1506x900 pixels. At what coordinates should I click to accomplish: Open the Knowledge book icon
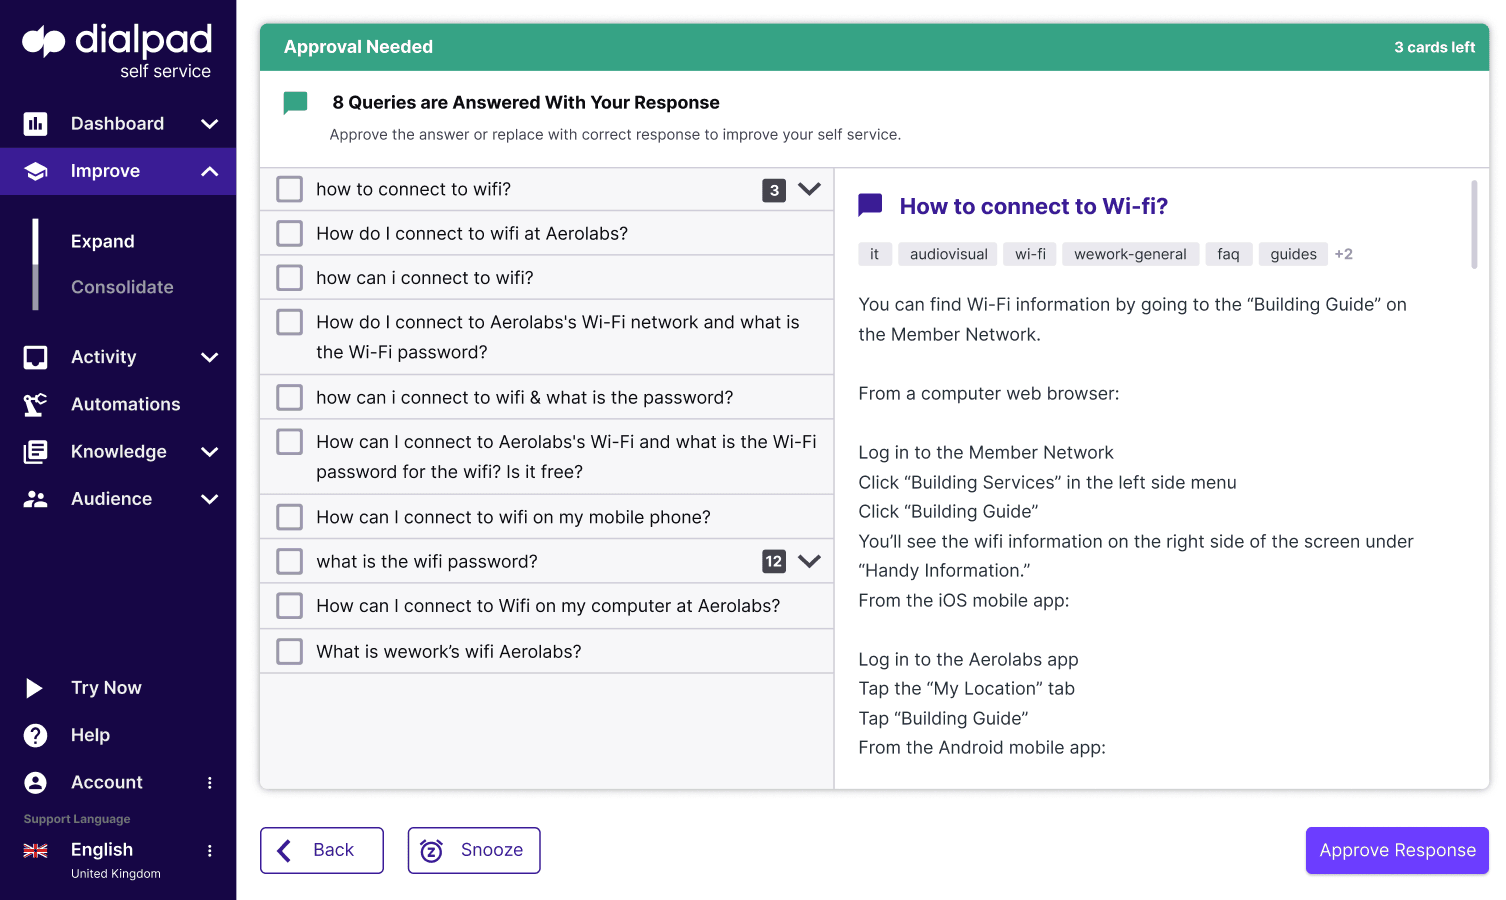point(35,451)
